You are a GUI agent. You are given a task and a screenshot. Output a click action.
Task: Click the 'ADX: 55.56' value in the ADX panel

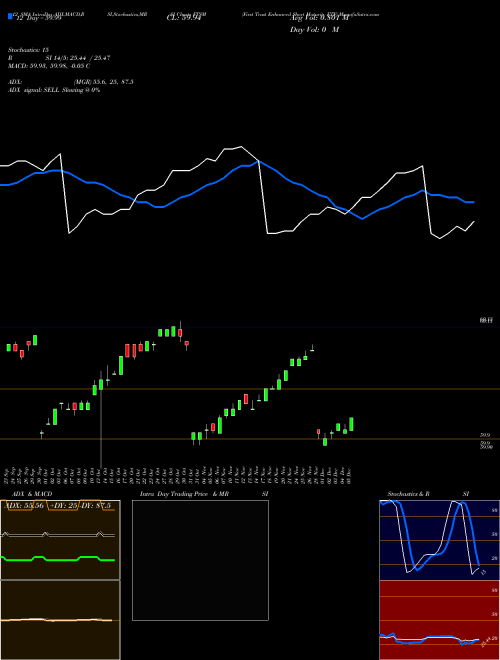coord(25,506)
